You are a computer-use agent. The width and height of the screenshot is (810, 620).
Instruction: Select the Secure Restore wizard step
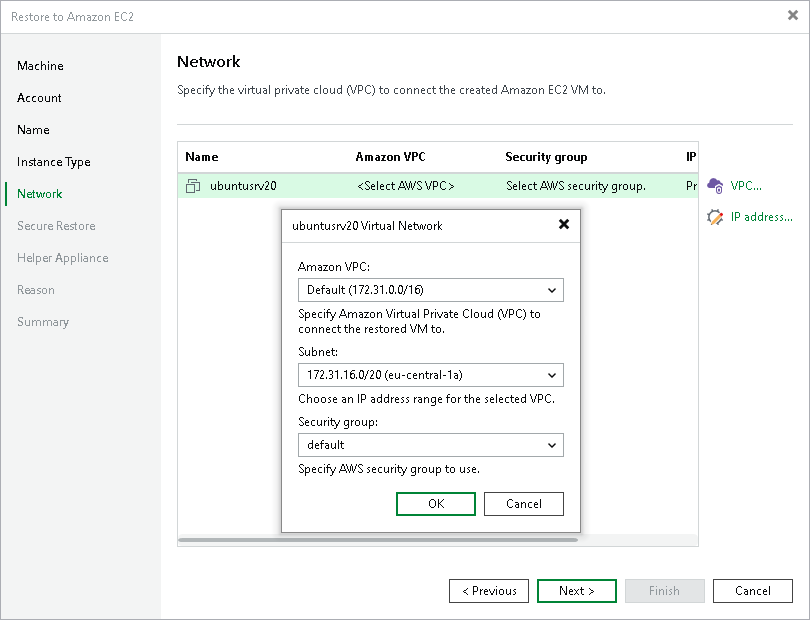56,226
